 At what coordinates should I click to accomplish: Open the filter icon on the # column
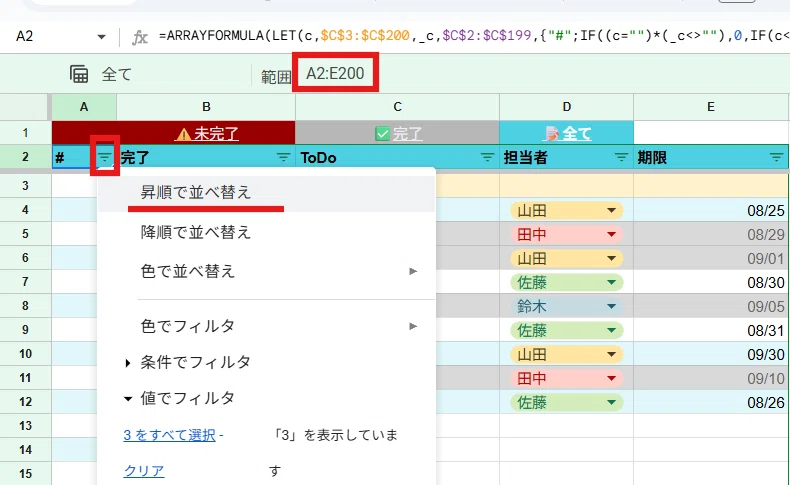(104, 157)
